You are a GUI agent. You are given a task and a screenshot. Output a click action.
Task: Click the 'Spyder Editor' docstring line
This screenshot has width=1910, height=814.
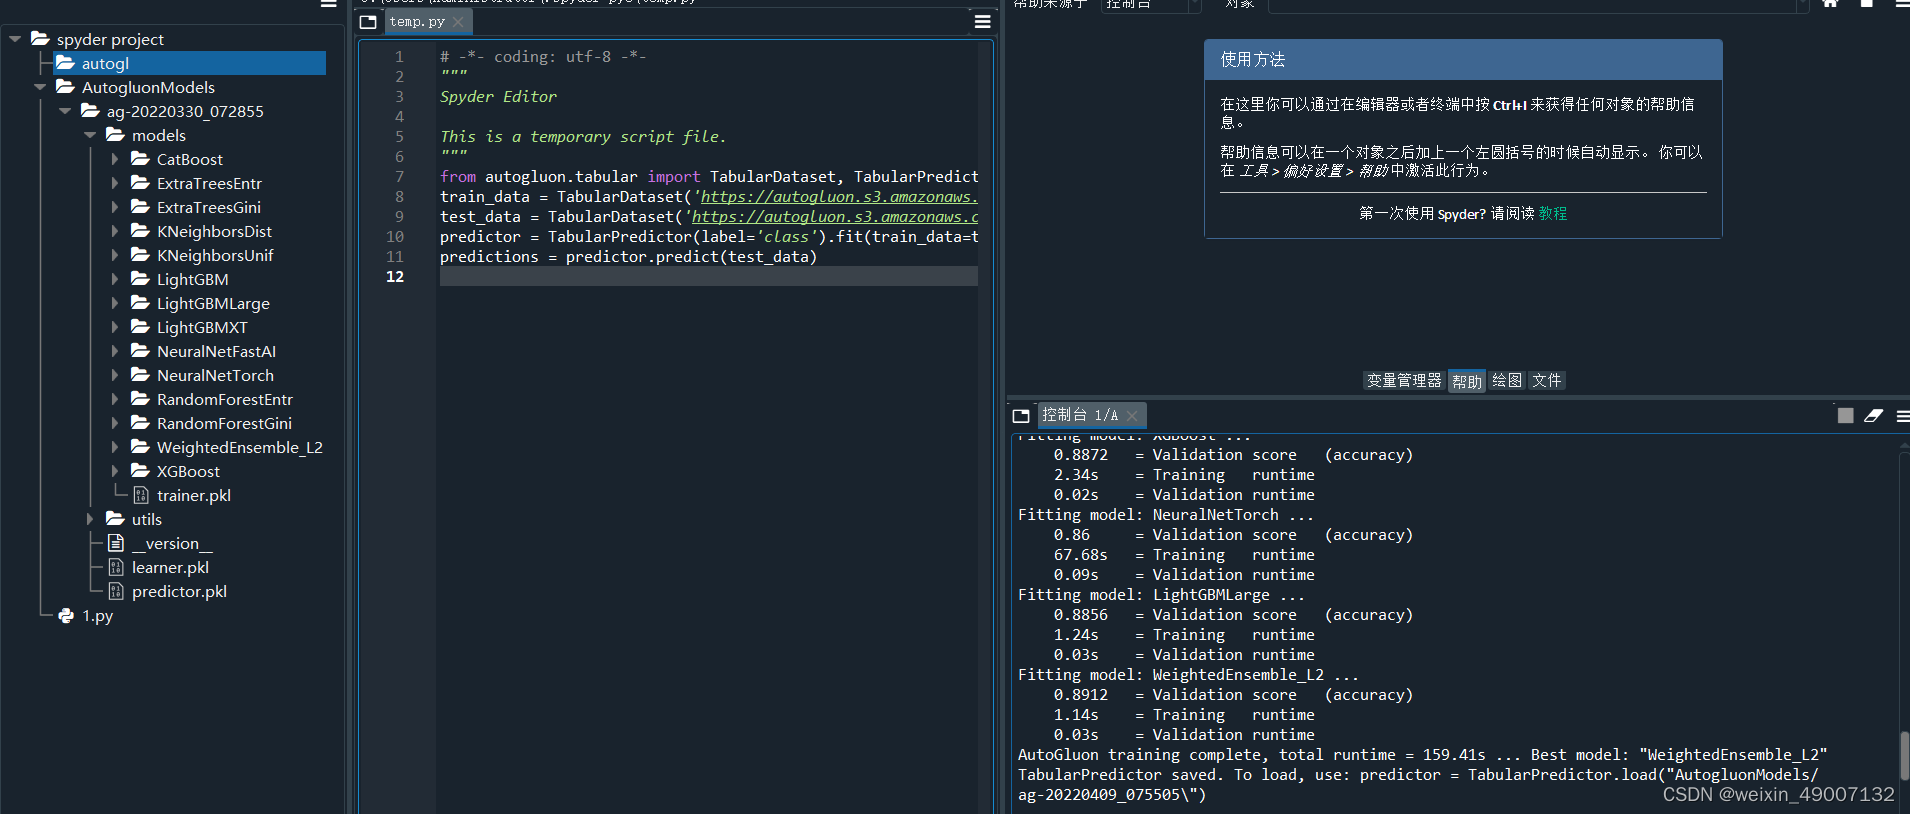click(498, 97)
